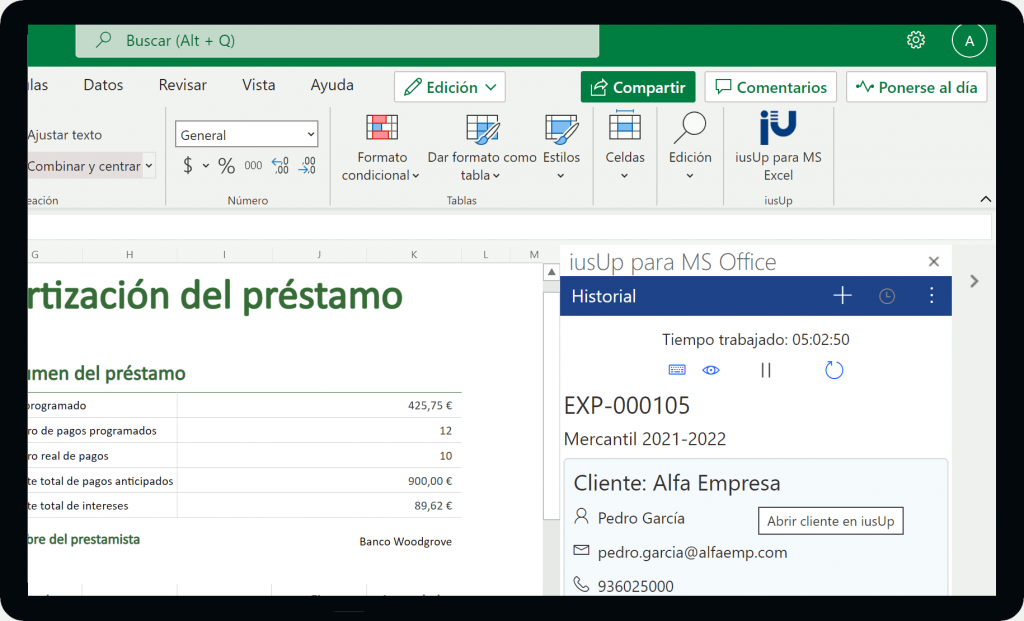Viewport: 1024px width, 621px height.
Task: Select the cell containing 900,00 €
Action: pyautogui.click(x=319, y=481)
